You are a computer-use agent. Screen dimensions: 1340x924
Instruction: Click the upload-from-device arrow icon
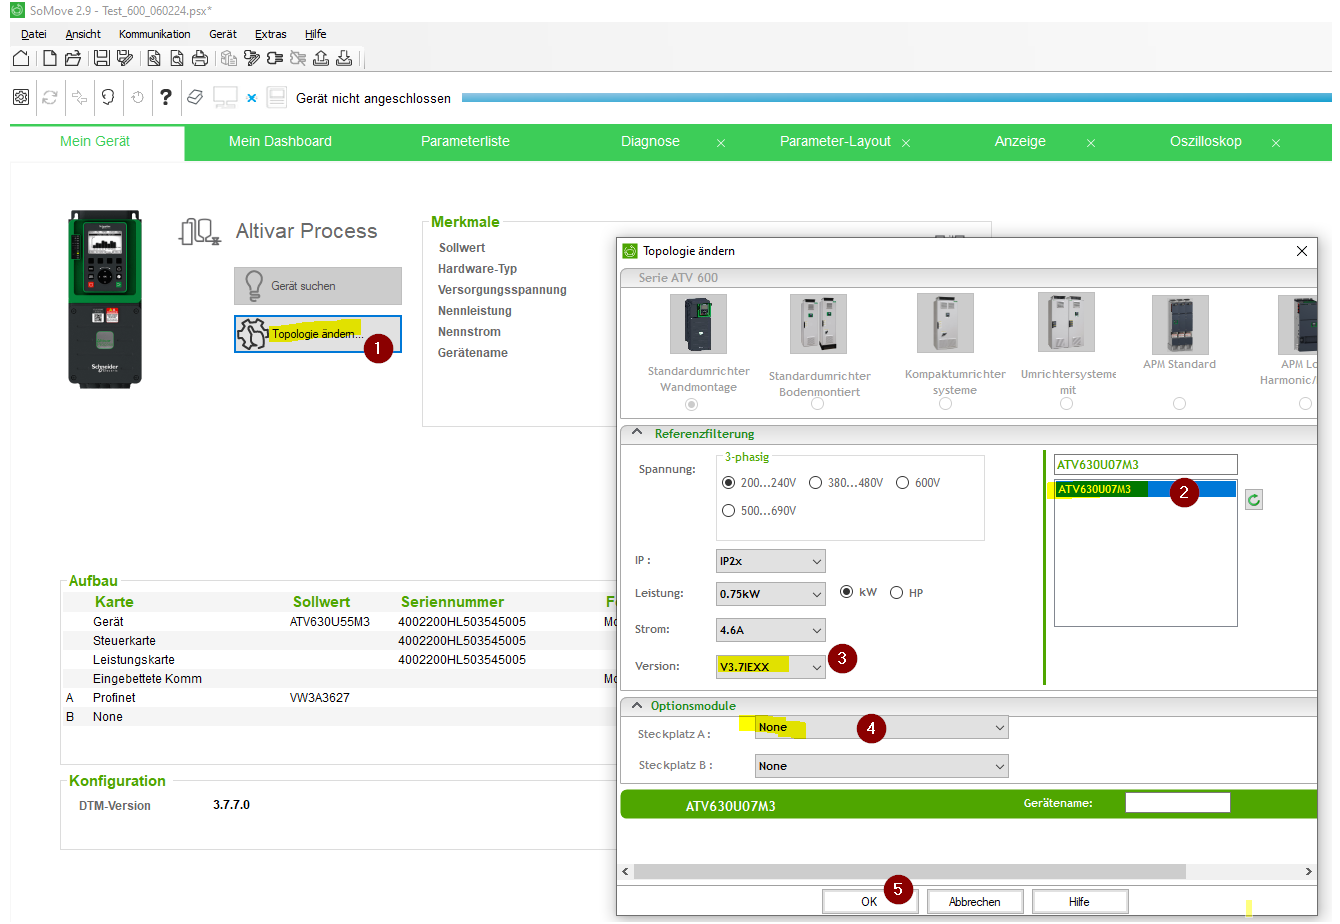point(321,59)
